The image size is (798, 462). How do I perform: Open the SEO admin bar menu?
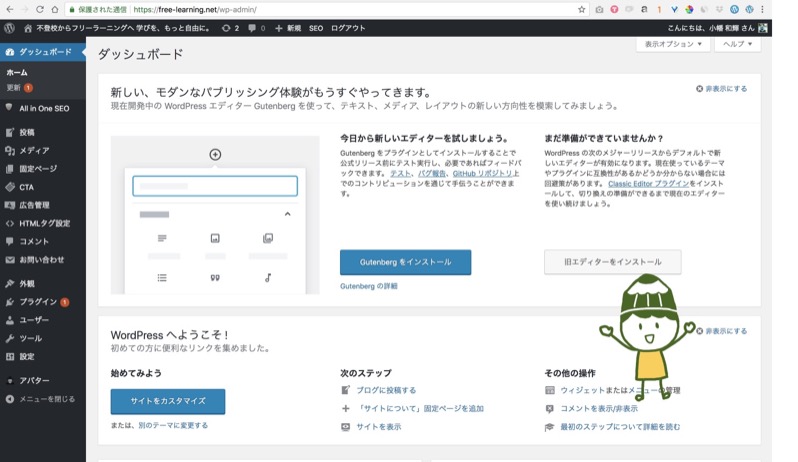click(316, 28)
